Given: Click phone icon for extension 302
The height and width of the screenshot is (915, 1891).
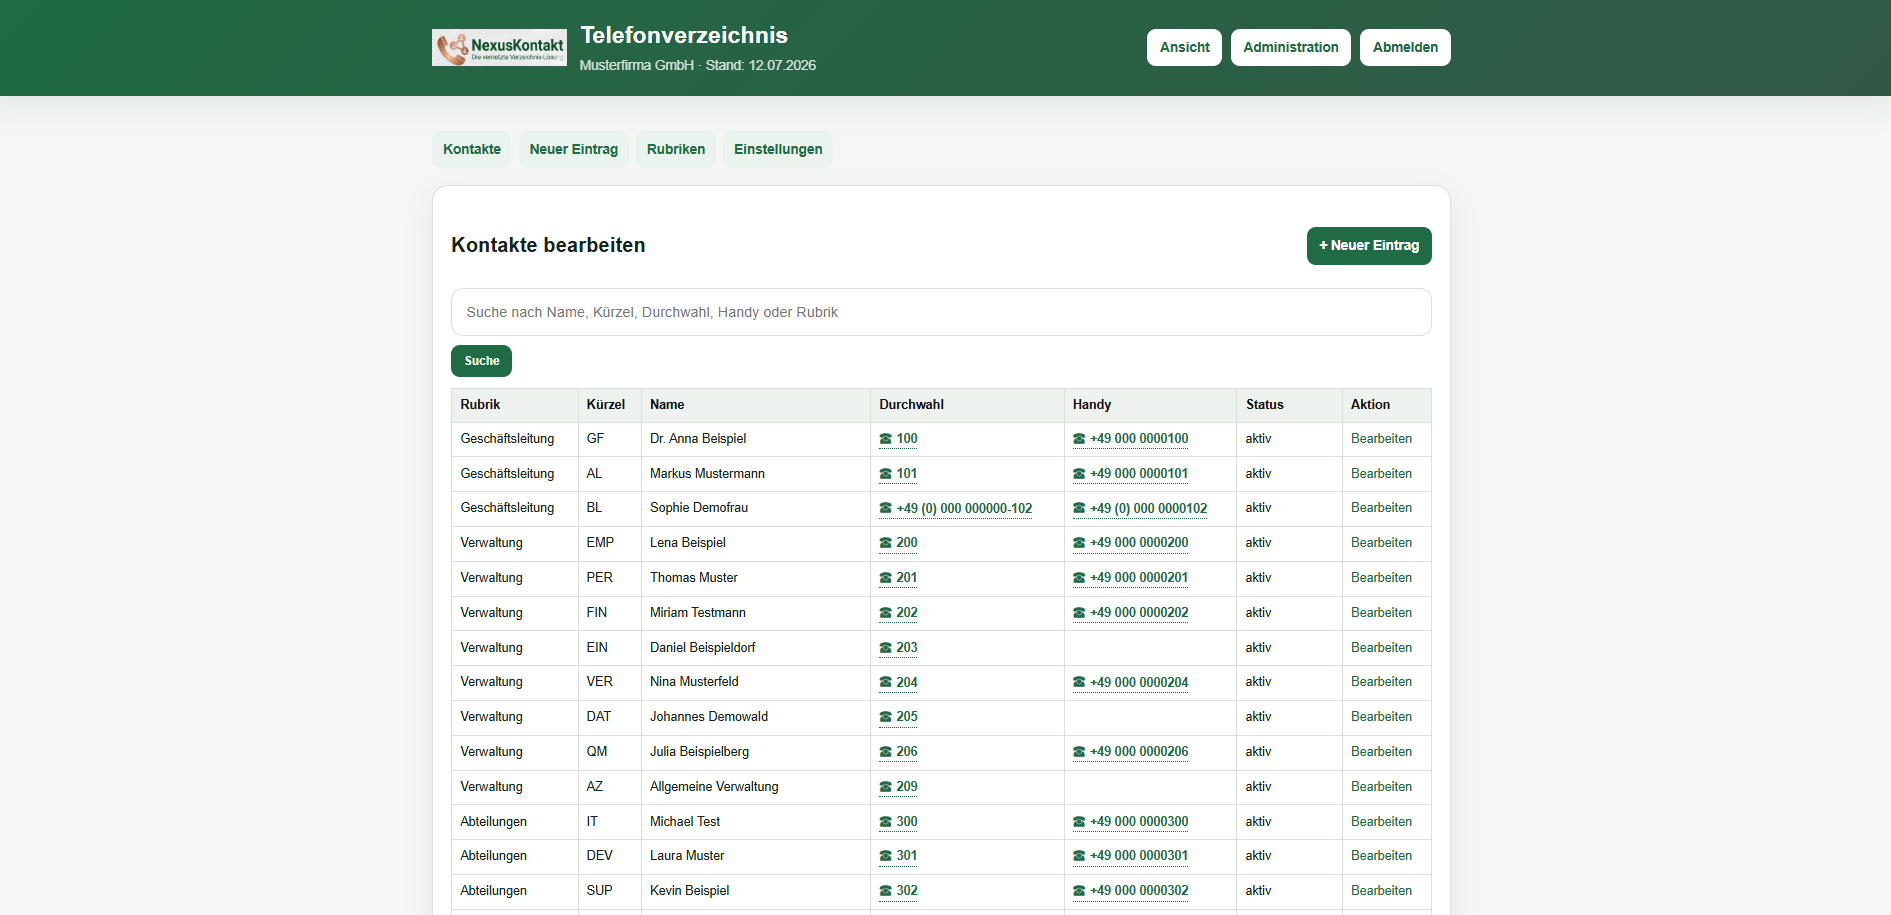Looking at the screenshot, I should (885, 891).
